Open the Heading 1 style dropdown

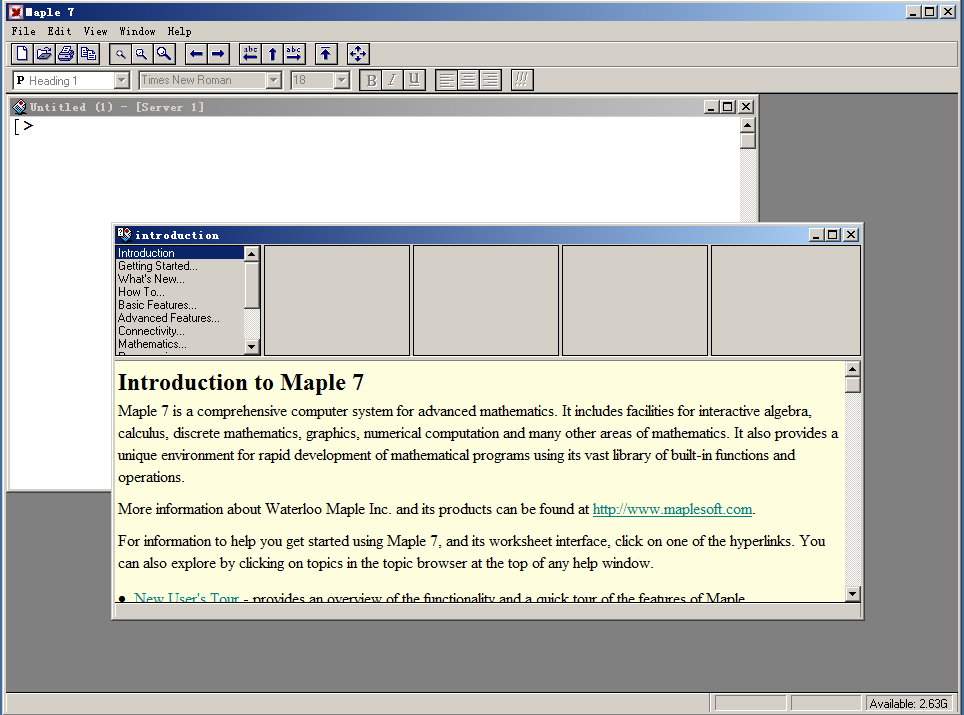click(122, 81)
